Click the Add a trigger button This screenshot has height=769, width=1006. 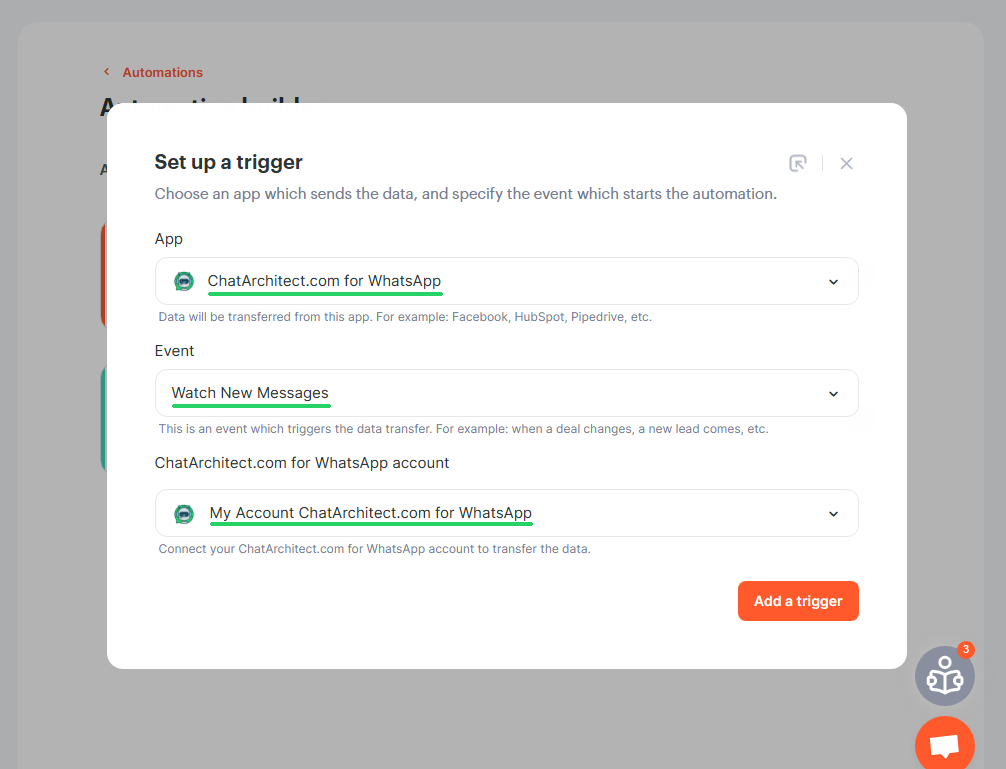click(798, 601)
